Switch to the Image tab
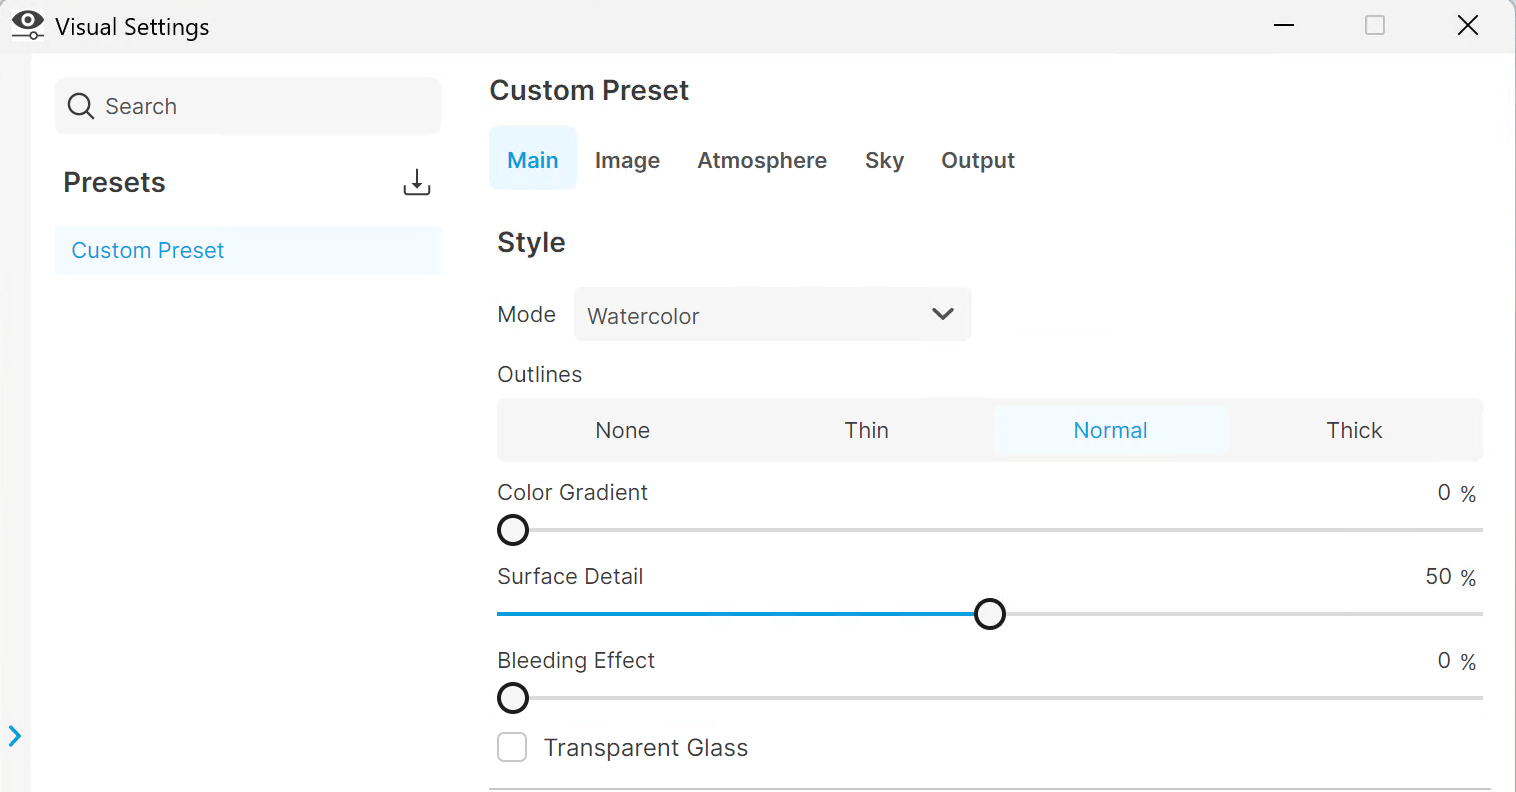The height and width of the screenshot is (792, 1516). pyautogui.click(x=627, y=160)
